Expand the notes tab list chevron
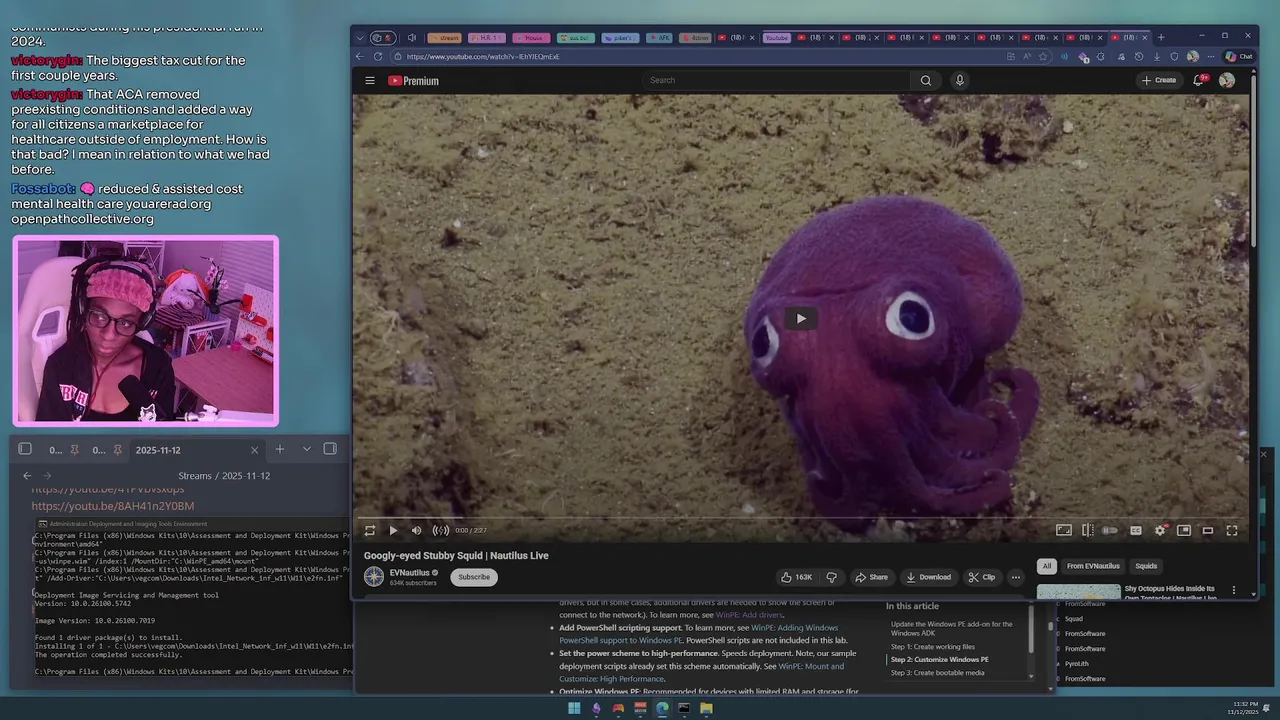 pos(307,449)
